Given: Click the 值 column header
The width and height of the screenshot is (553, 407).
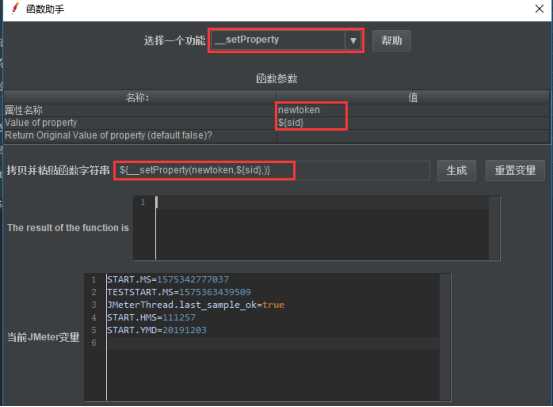Looking at the screenshot, I should coord(413,97).
